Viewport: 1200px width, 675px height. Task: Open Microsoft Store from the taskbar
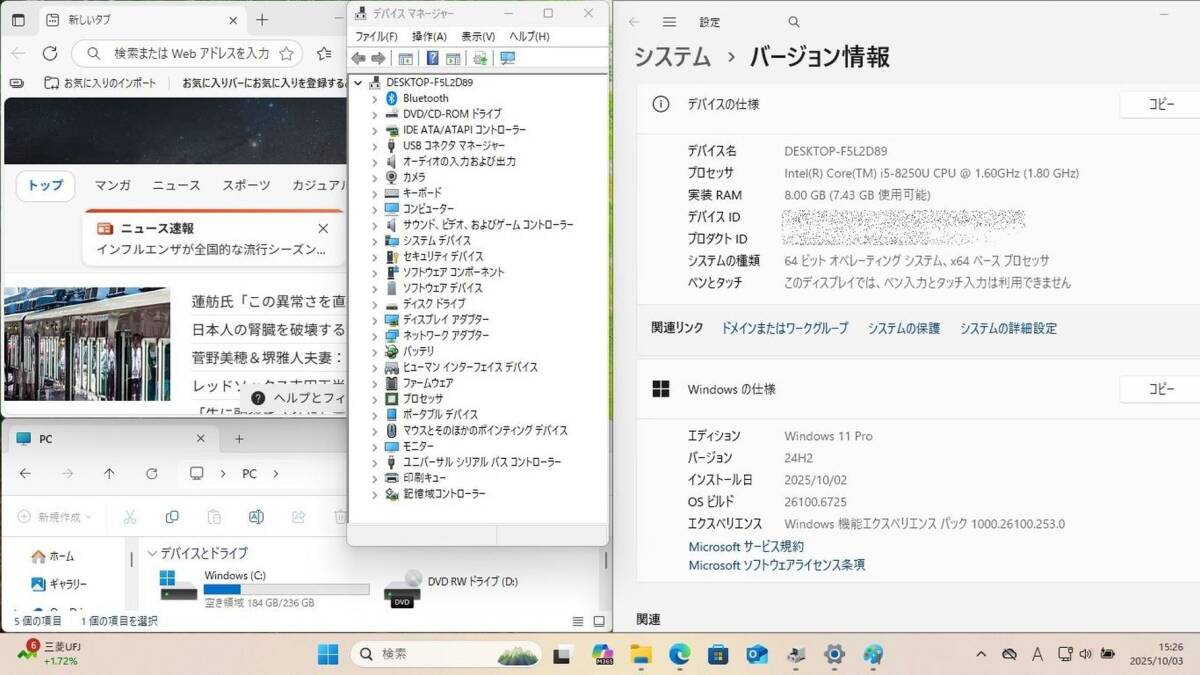717,654
